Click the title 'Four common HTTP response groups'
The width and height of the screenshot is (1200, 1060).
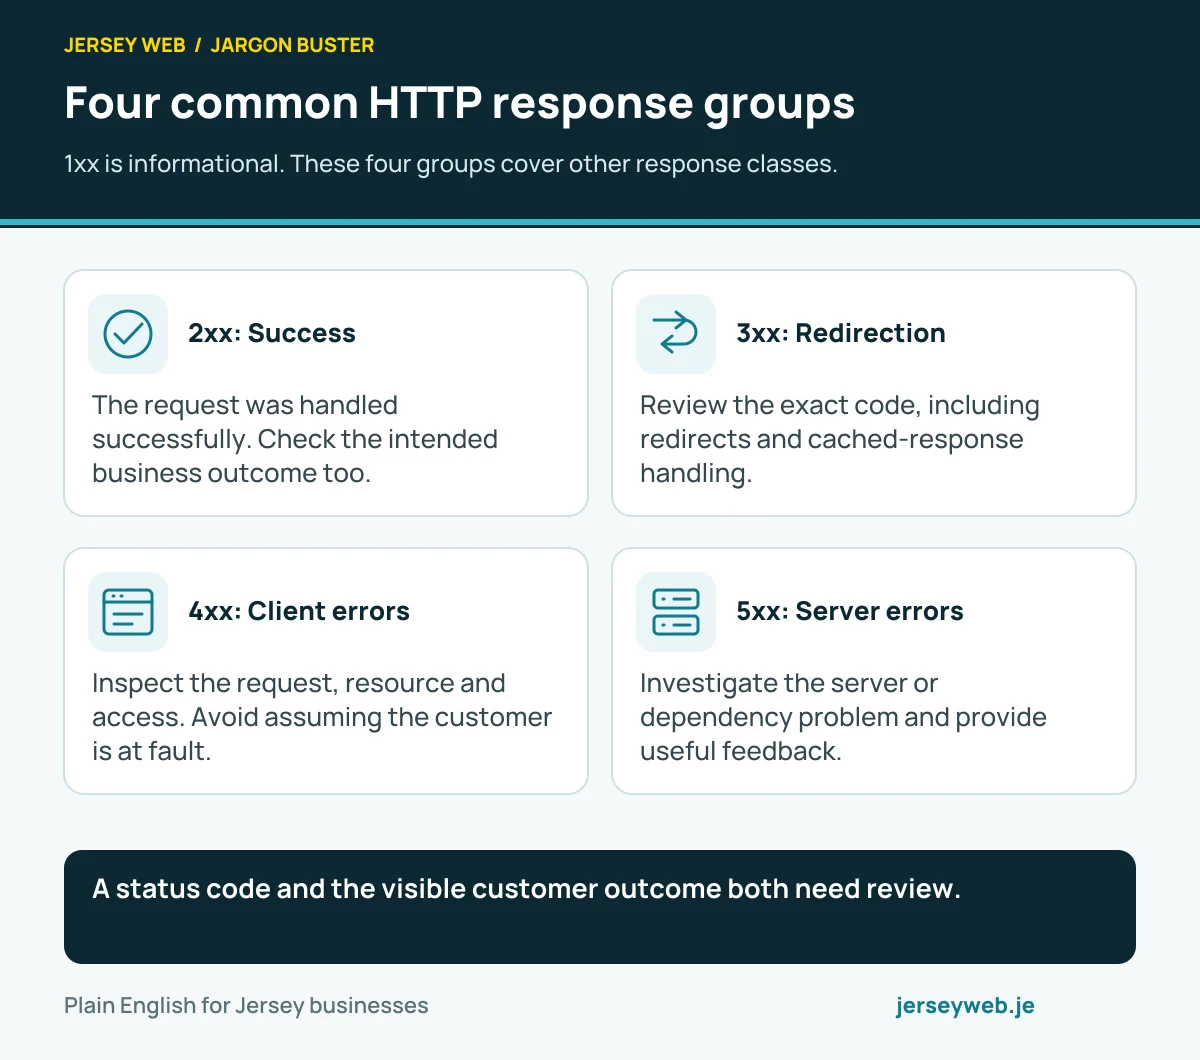point(460,103)
